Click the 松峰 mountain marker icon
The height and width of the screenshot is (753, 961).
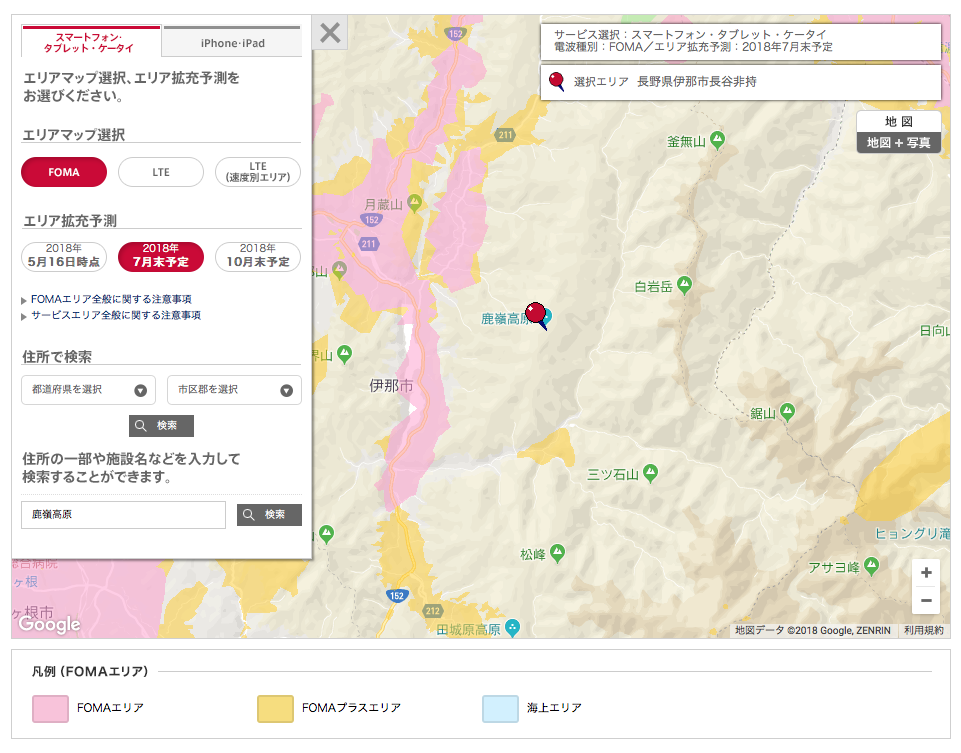pos(557,553)
